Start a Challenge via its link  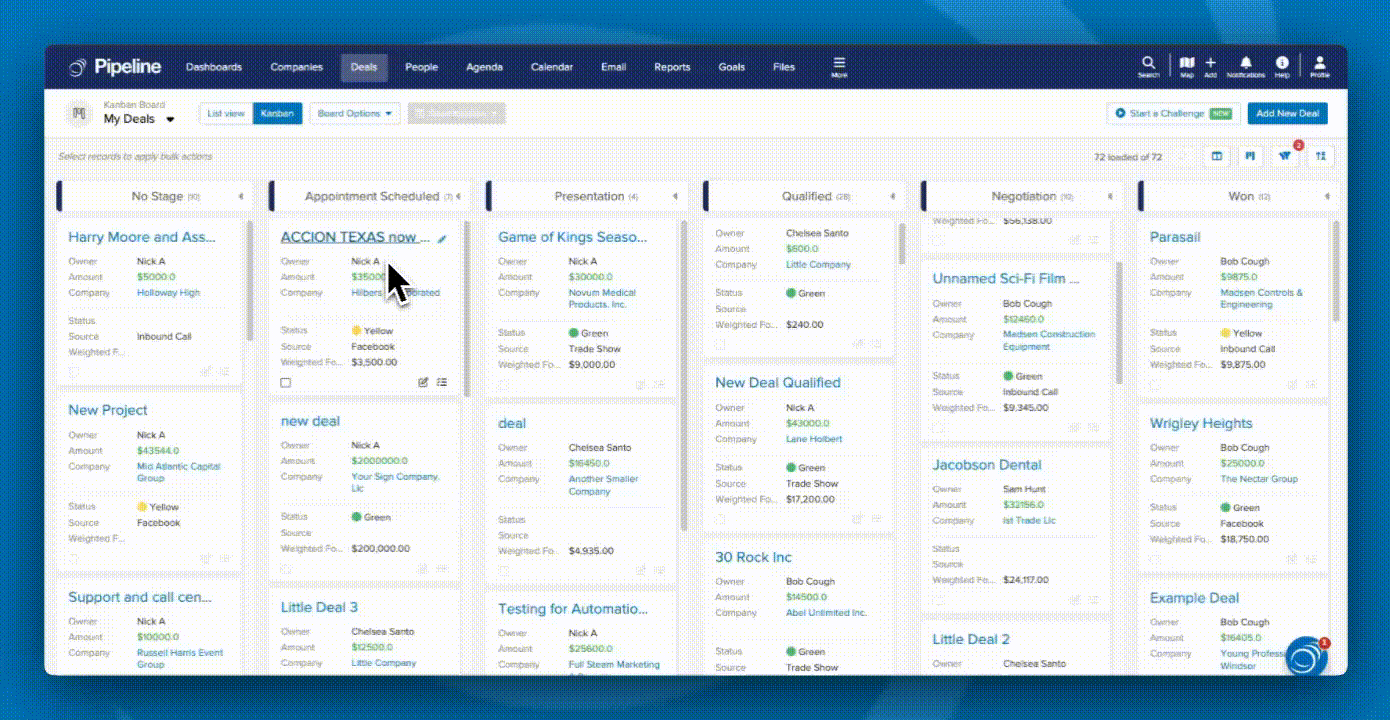pyautogui.click(x=1171, y=113)
